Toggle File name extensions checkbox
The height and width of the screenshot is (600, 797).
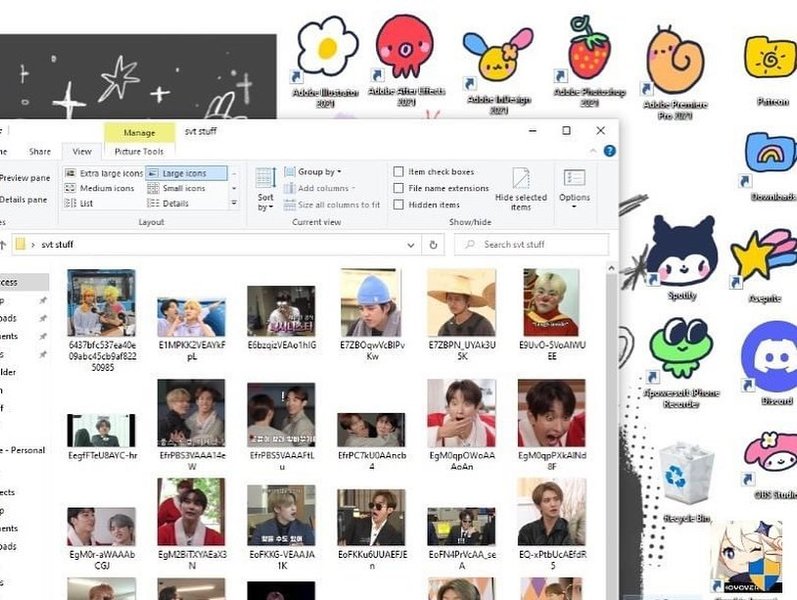click(441, 188)
